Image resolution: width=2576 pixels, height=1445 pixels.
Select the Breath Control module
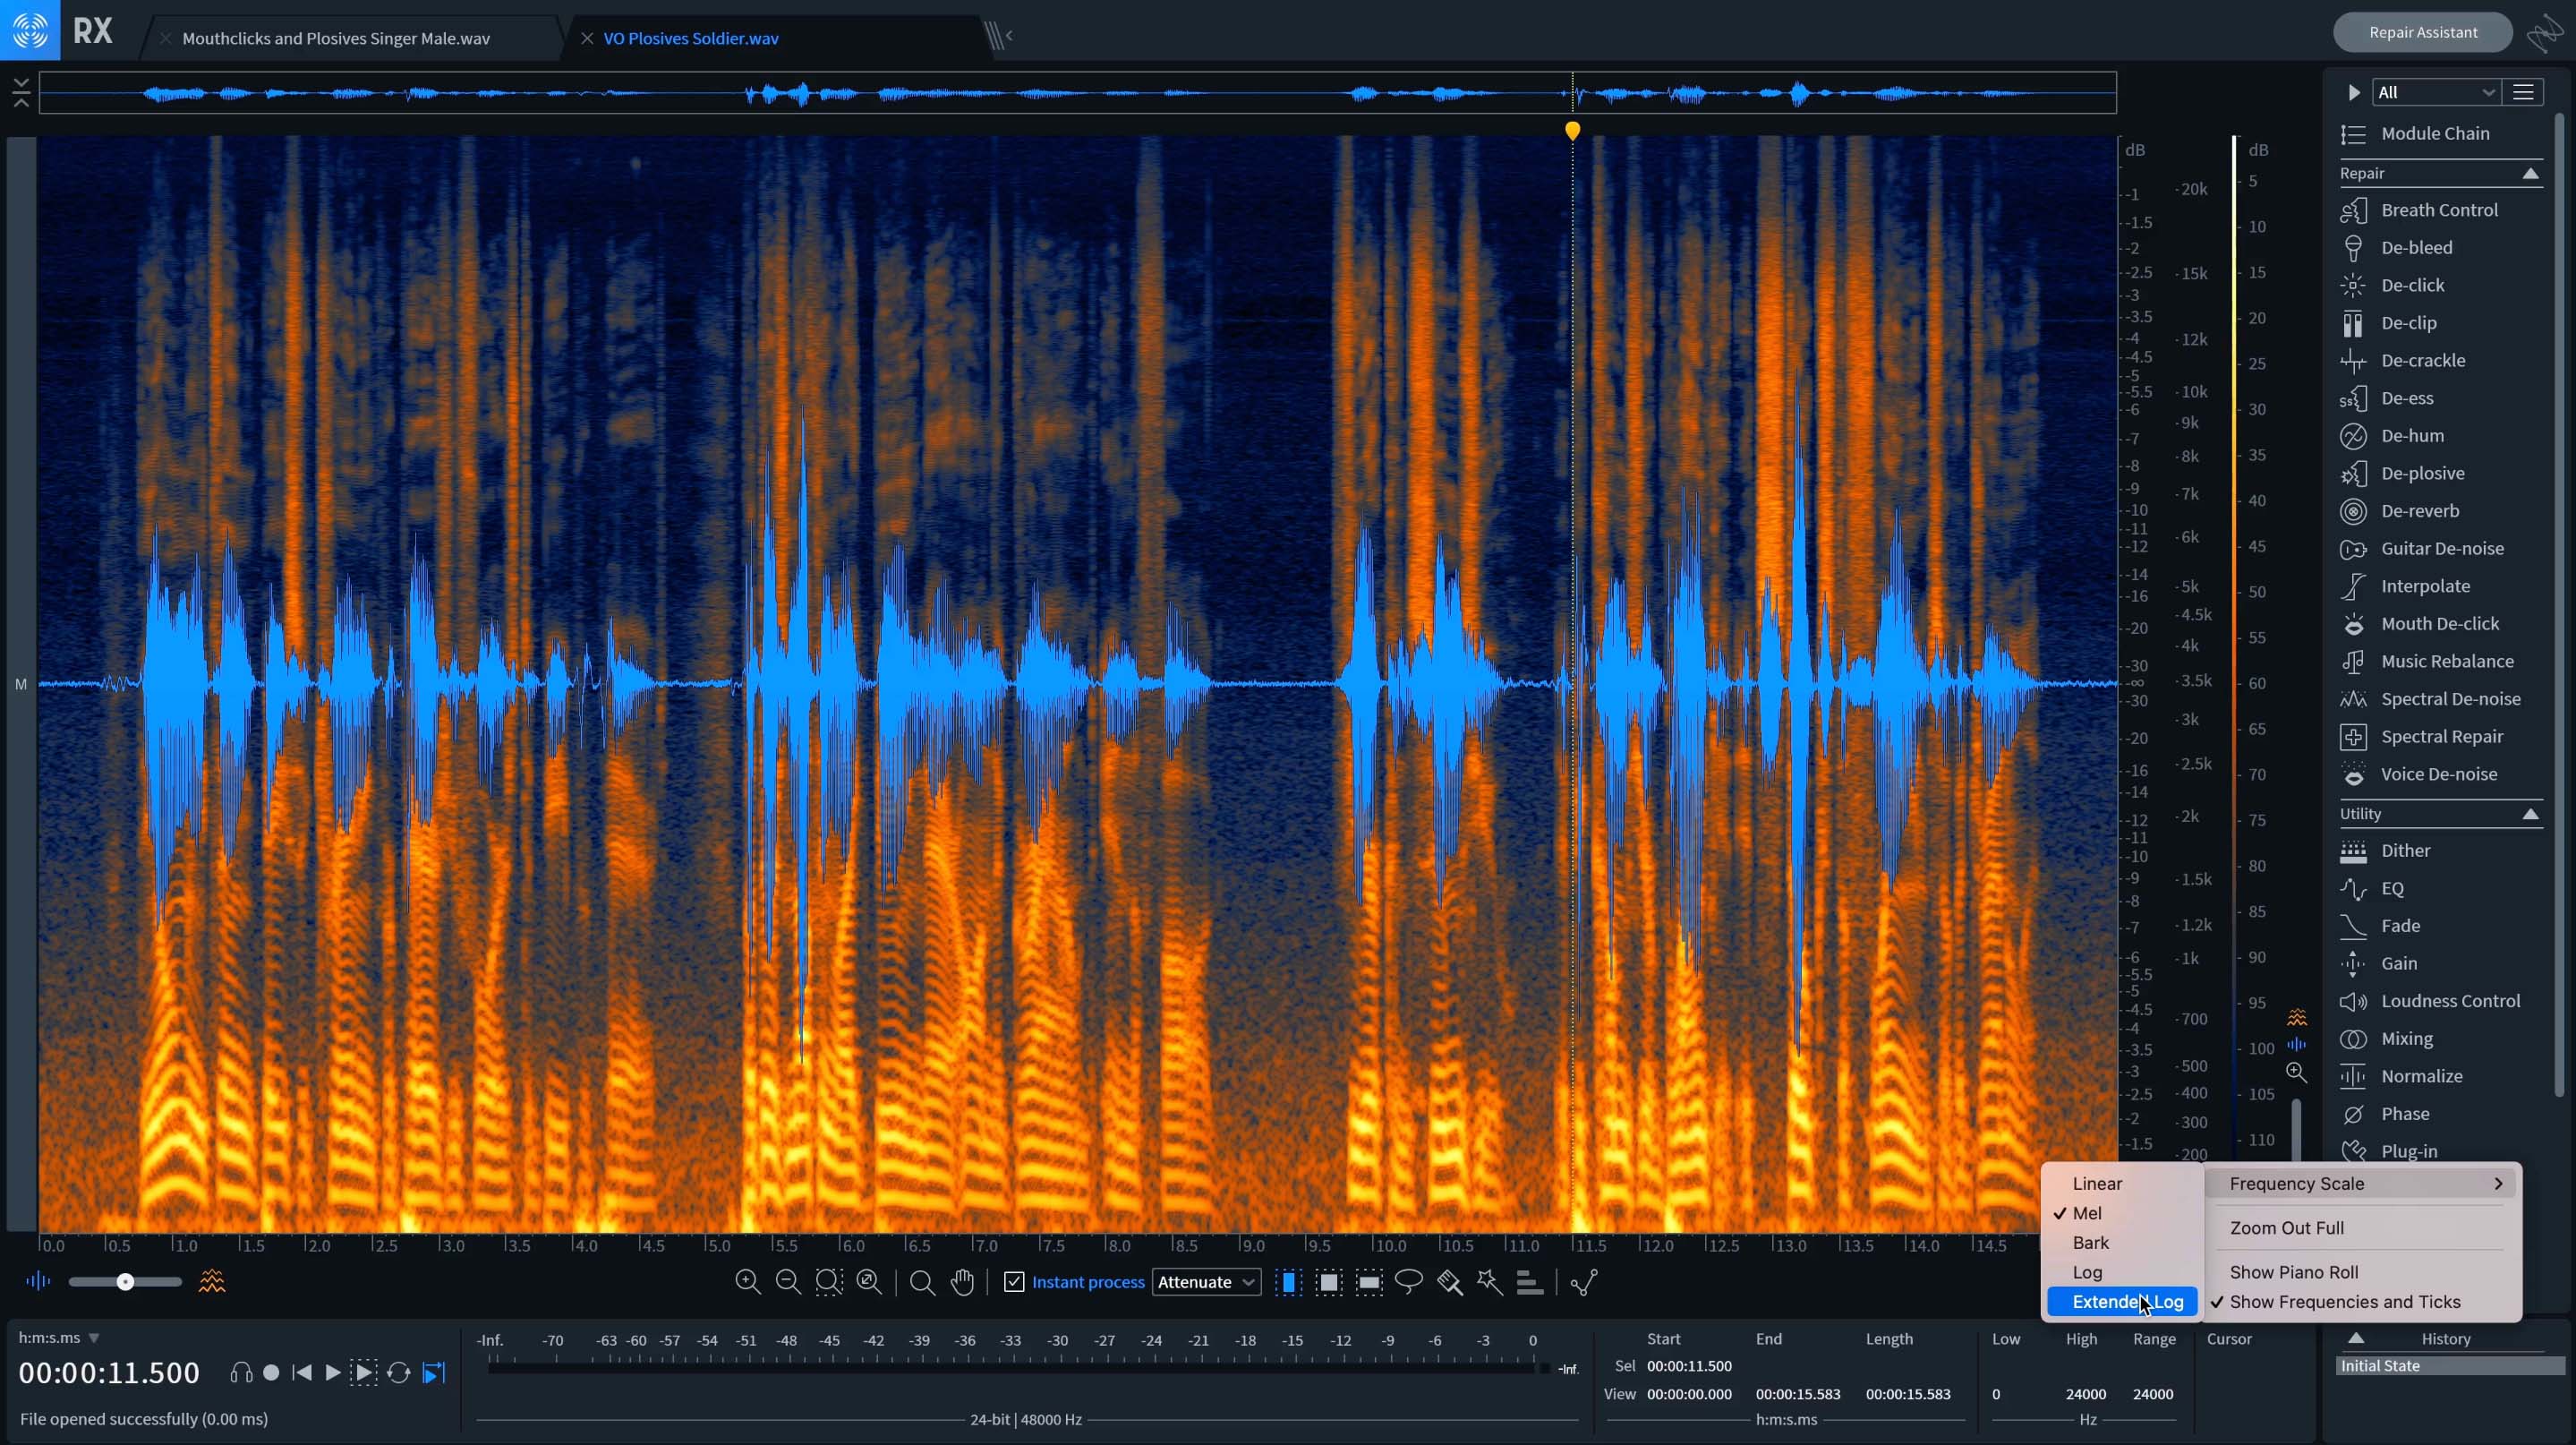pos(2438,207)
